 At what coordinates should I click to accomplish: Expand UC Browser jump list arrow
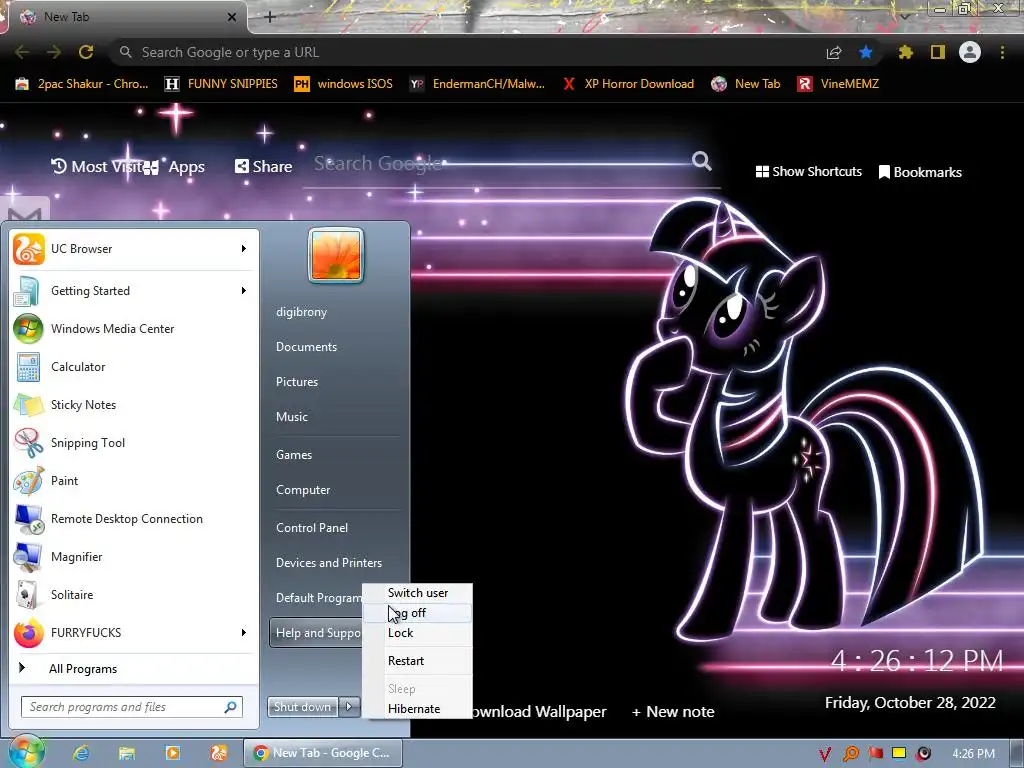(x=244, y=249)
